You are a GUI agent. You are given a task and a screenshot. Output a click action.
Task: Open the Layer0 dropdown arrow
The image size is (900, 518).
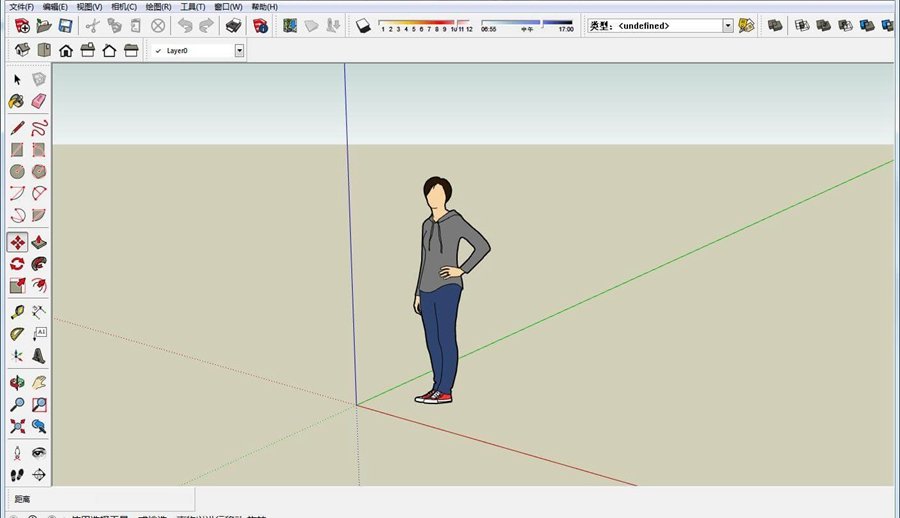239,51
